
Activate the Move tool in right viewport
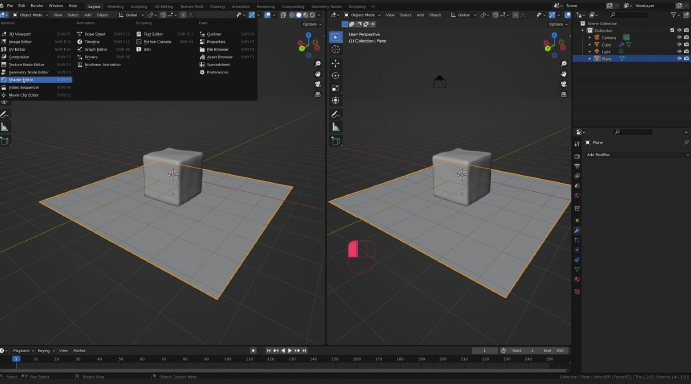335,63
